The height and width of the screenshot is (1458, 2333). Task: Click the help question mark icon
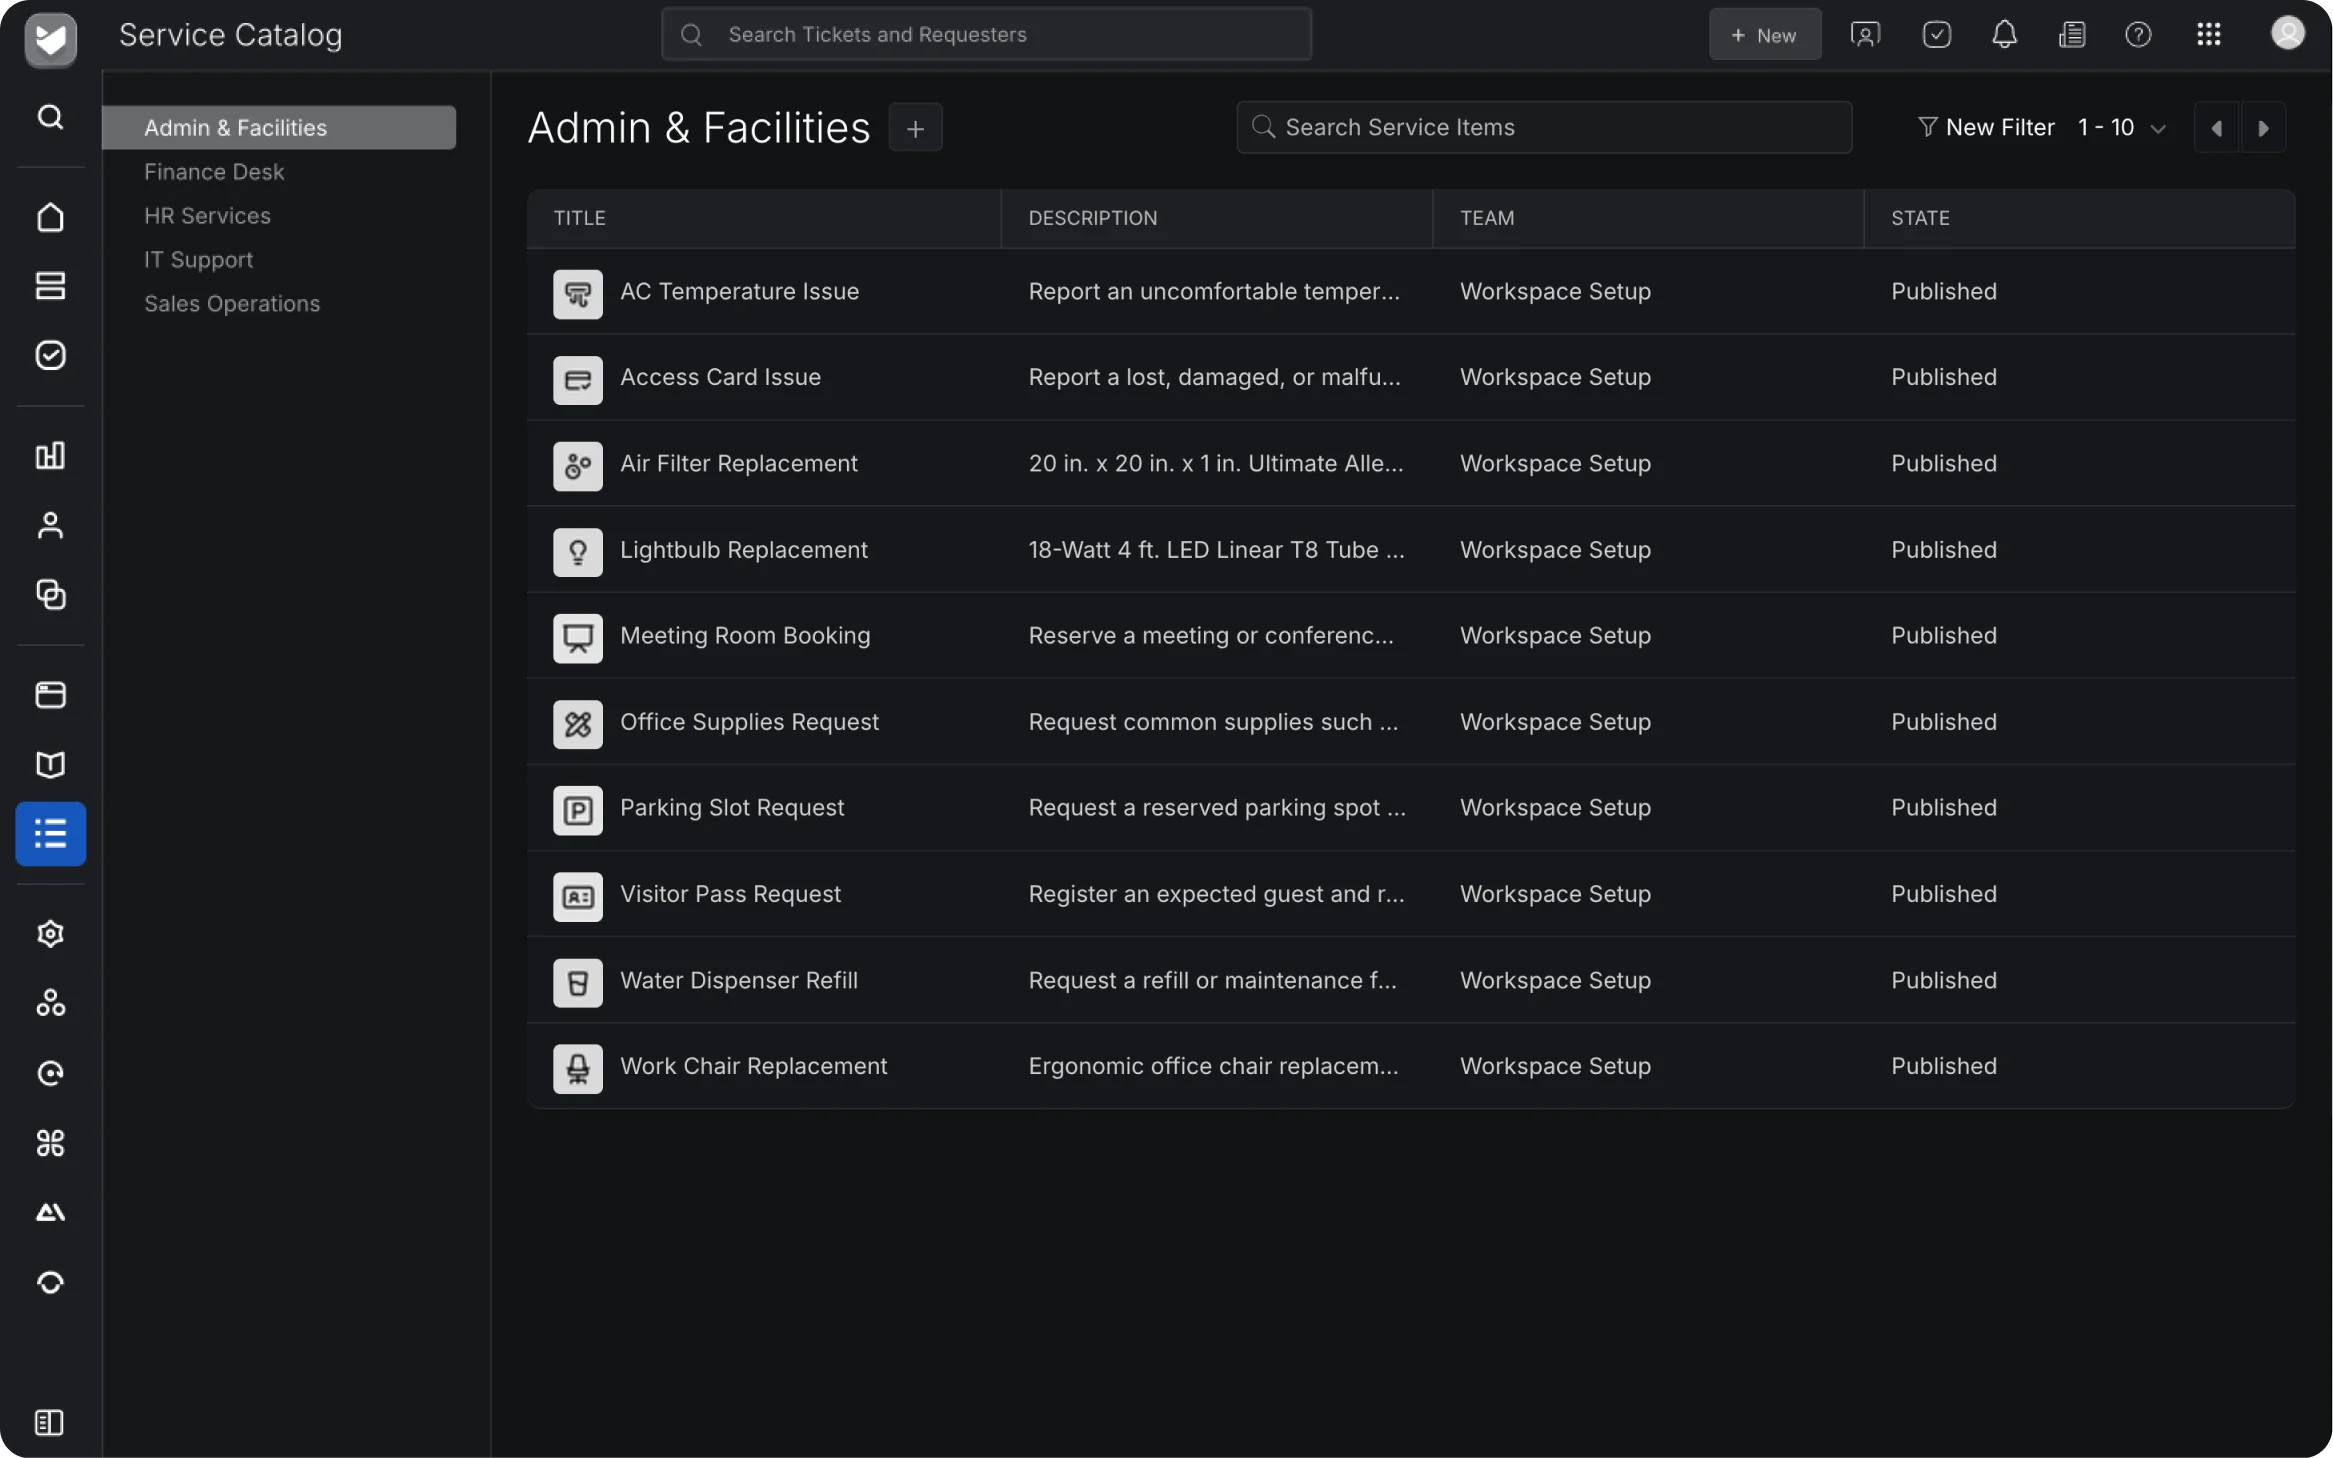pyautogui.click(x=2138, y=35)
